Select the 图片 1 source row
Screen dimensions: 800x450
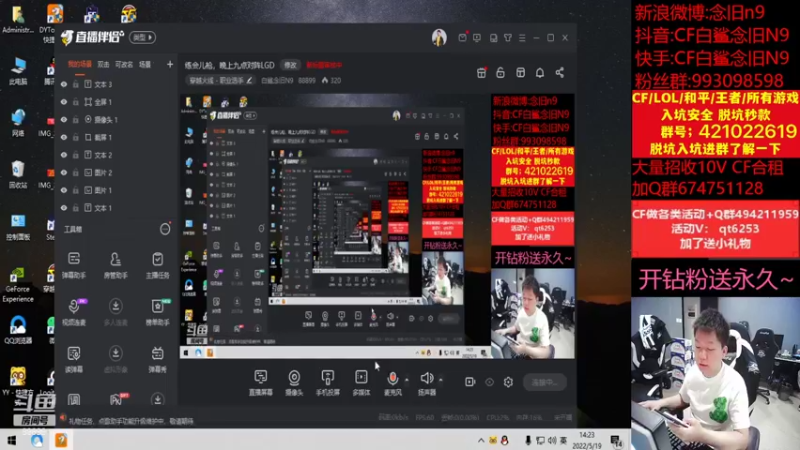[x=116, y=190]
